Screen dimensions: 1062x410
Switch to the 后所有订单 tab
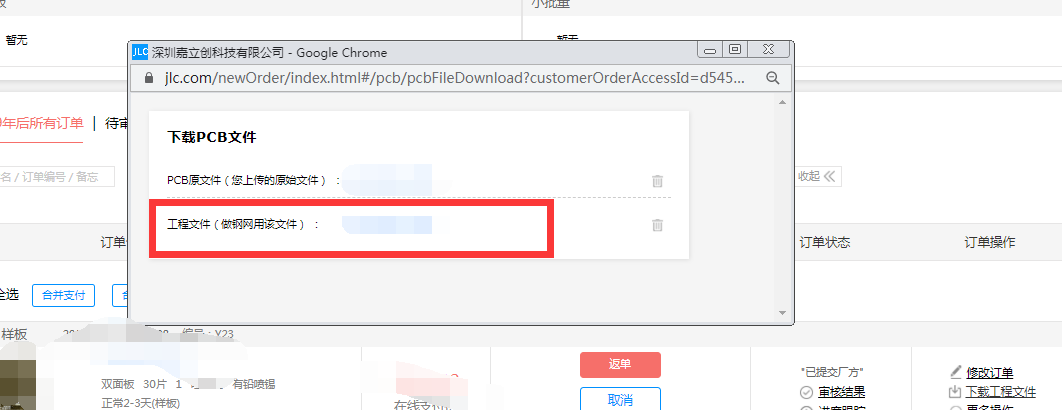click(x=41, y=123)
